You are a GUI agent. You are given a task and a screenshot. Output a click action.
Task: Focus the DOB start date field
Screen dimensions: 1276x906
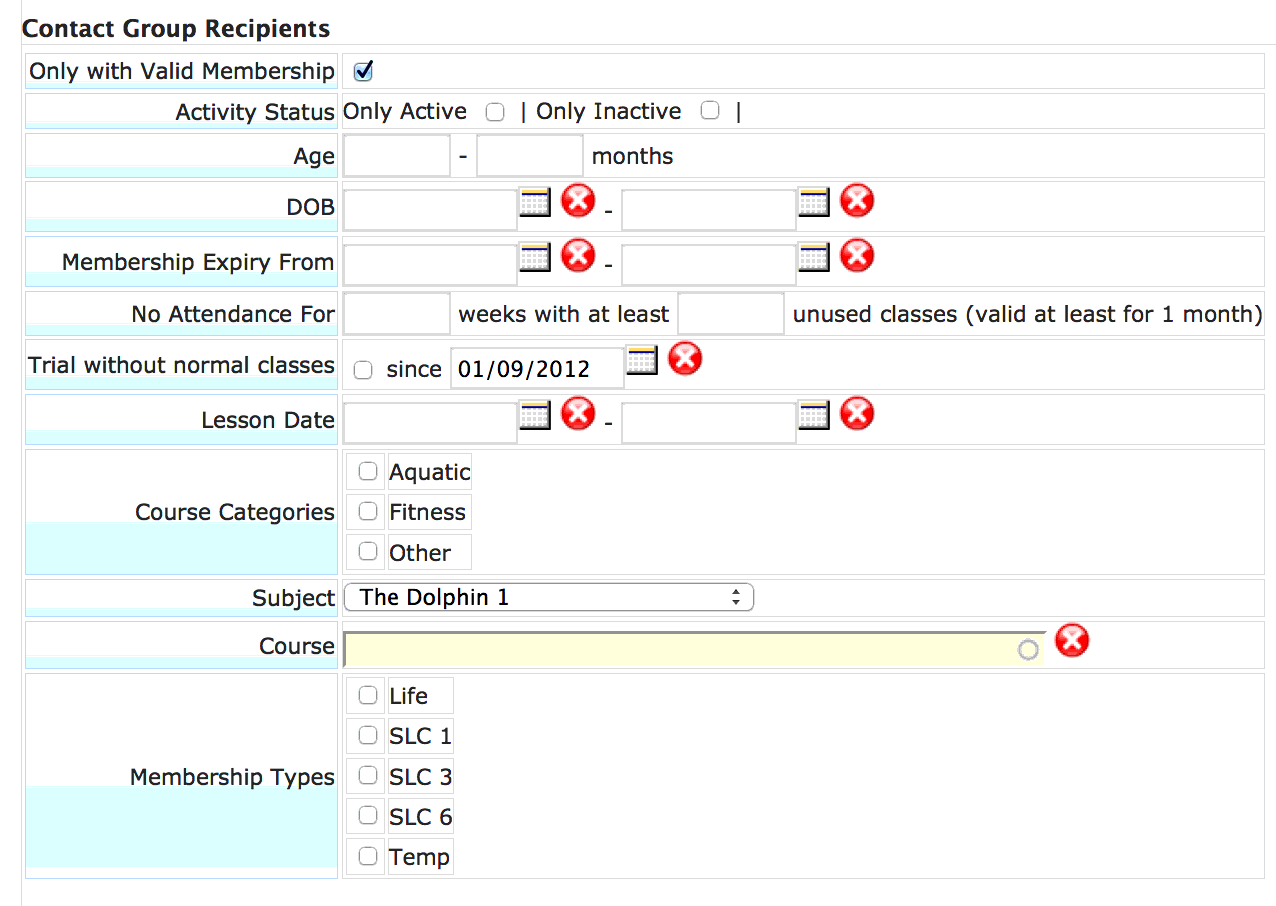click(x=430, y=210)
